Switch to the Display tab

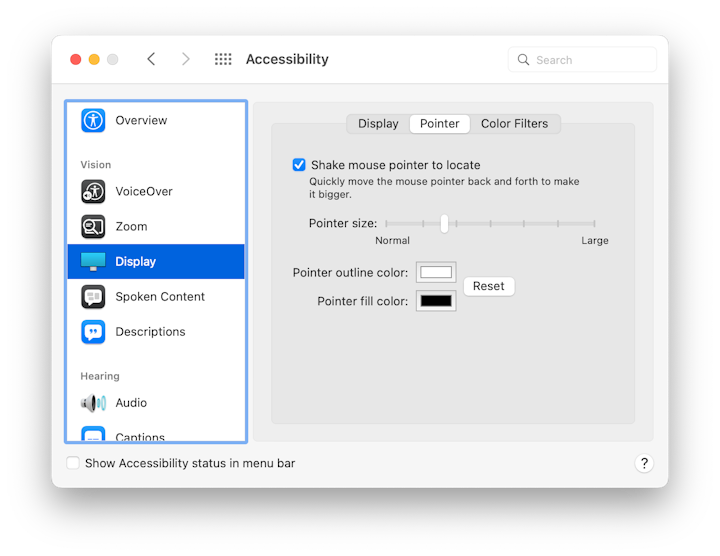pos(378,124)
